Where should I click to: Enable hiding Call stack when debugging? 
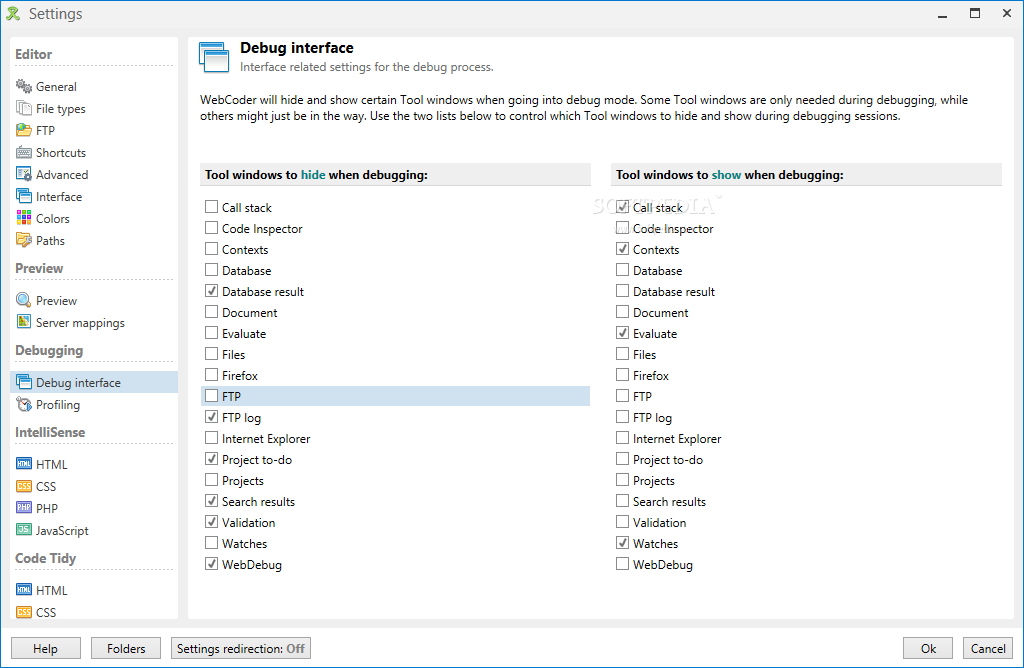point(212,208)
